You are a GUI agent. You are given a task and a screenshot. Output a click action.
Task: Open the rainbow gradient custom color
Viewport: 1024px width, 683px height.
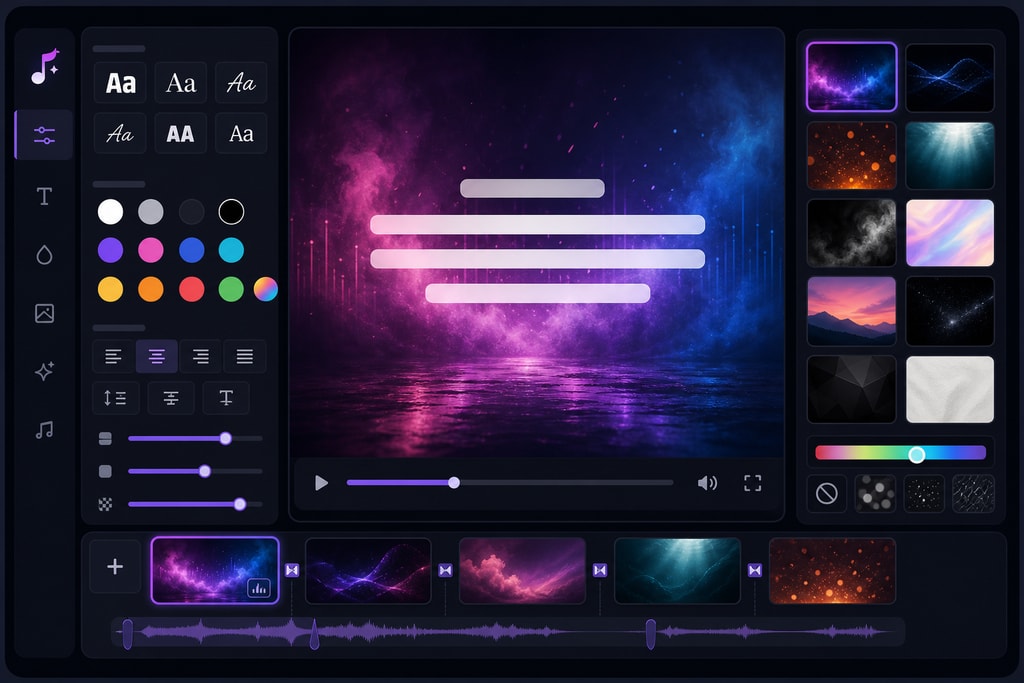coord(266,289)
